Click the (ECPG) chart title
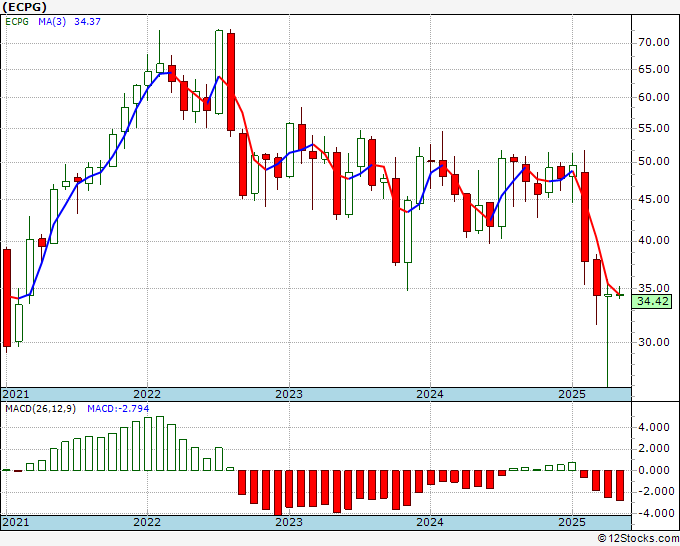This screenshot has width=680, height=546. (24, 7)
